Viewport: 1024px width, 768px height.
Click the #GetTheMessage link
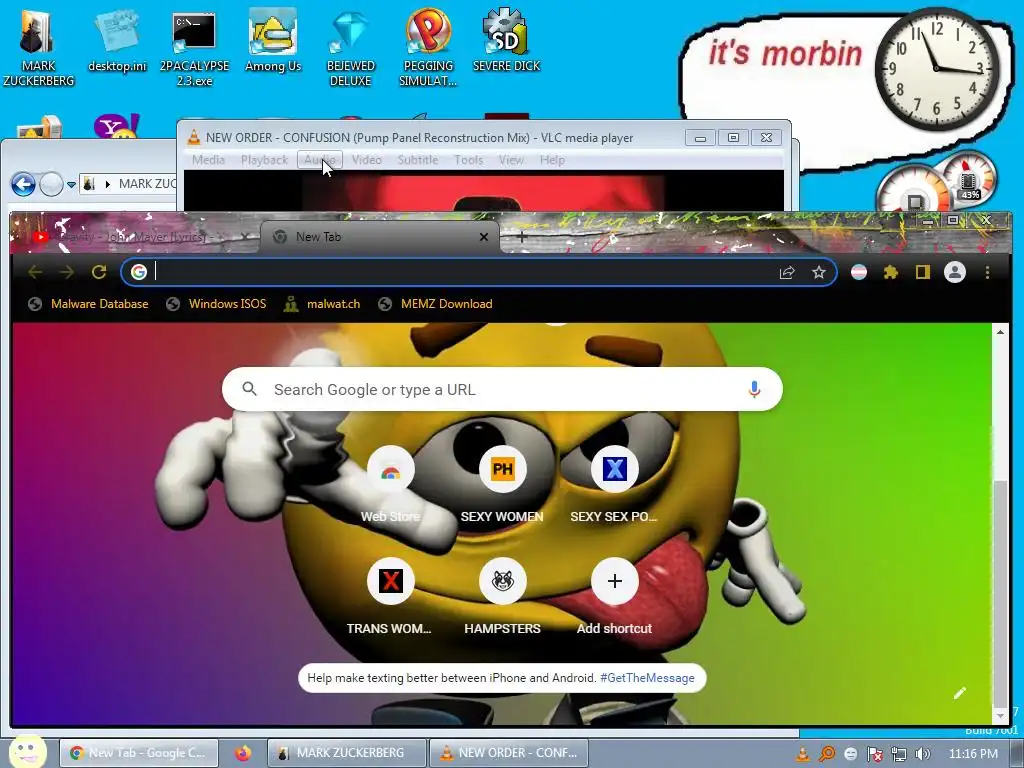[x=647, y=678]
